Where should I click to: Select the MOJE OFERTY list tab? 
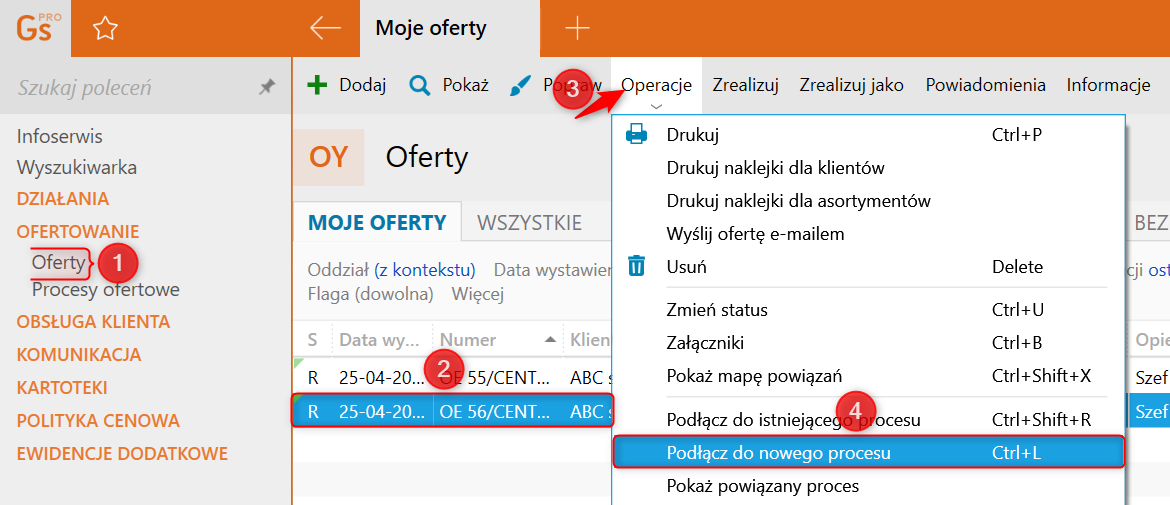pos(378,222)
